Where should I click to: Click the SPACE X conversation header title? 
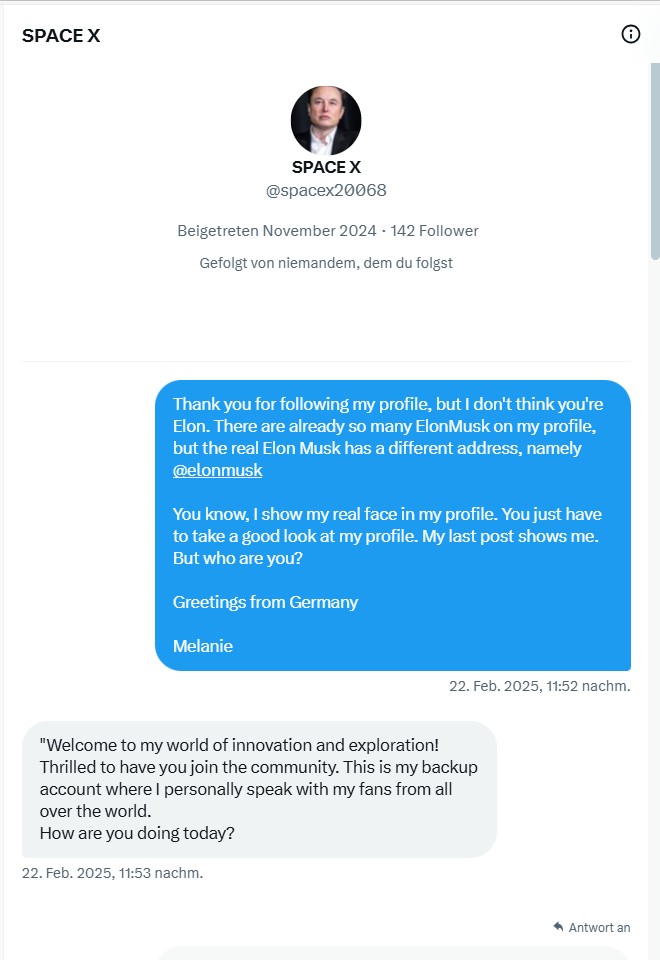point(60,35)
